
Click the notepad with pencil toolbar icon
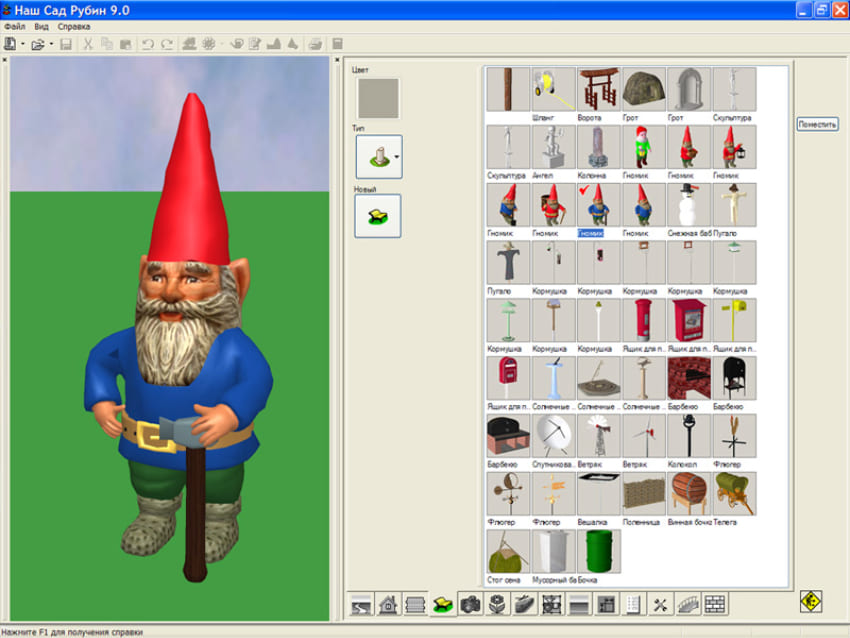255,44
